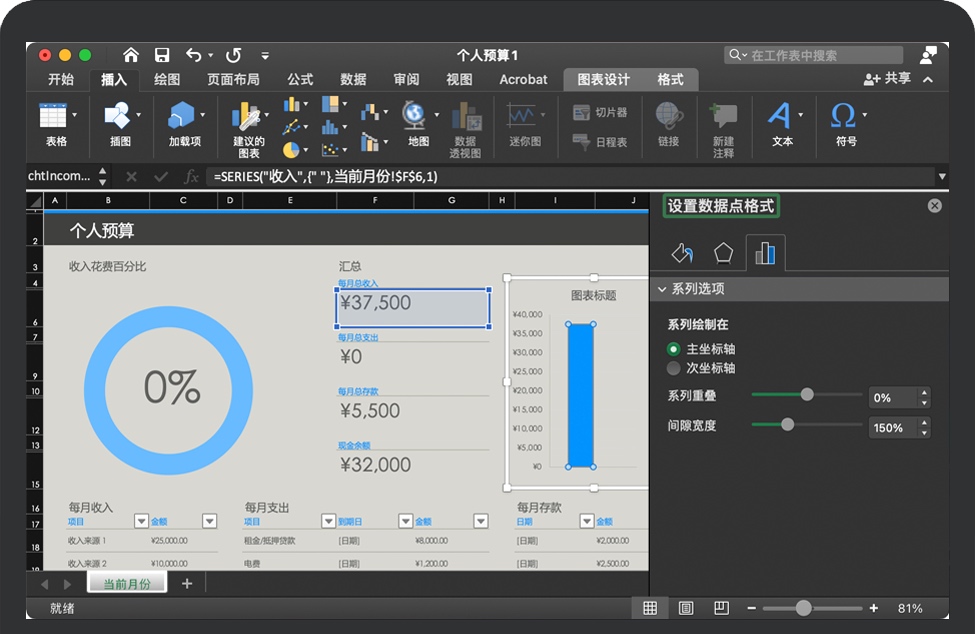
Task: Click the Home icon in title bar
Action: tap(131, 55)
